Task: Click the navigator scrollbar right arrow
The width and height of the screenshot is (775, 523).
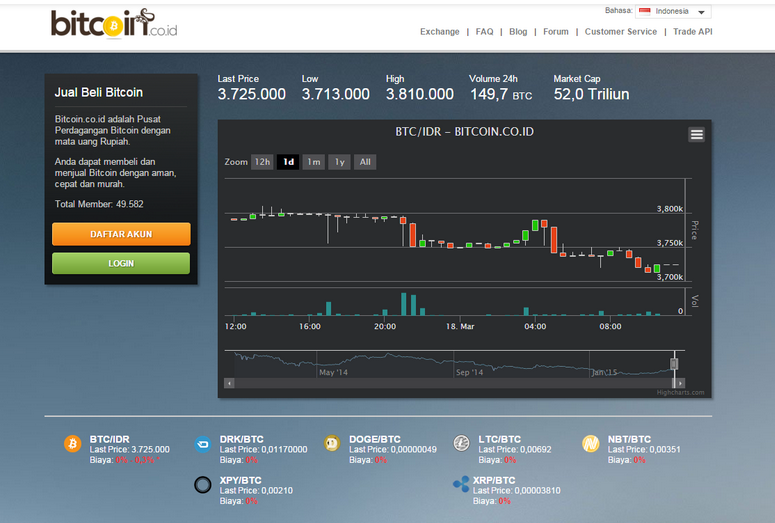Action: [681, 383]
